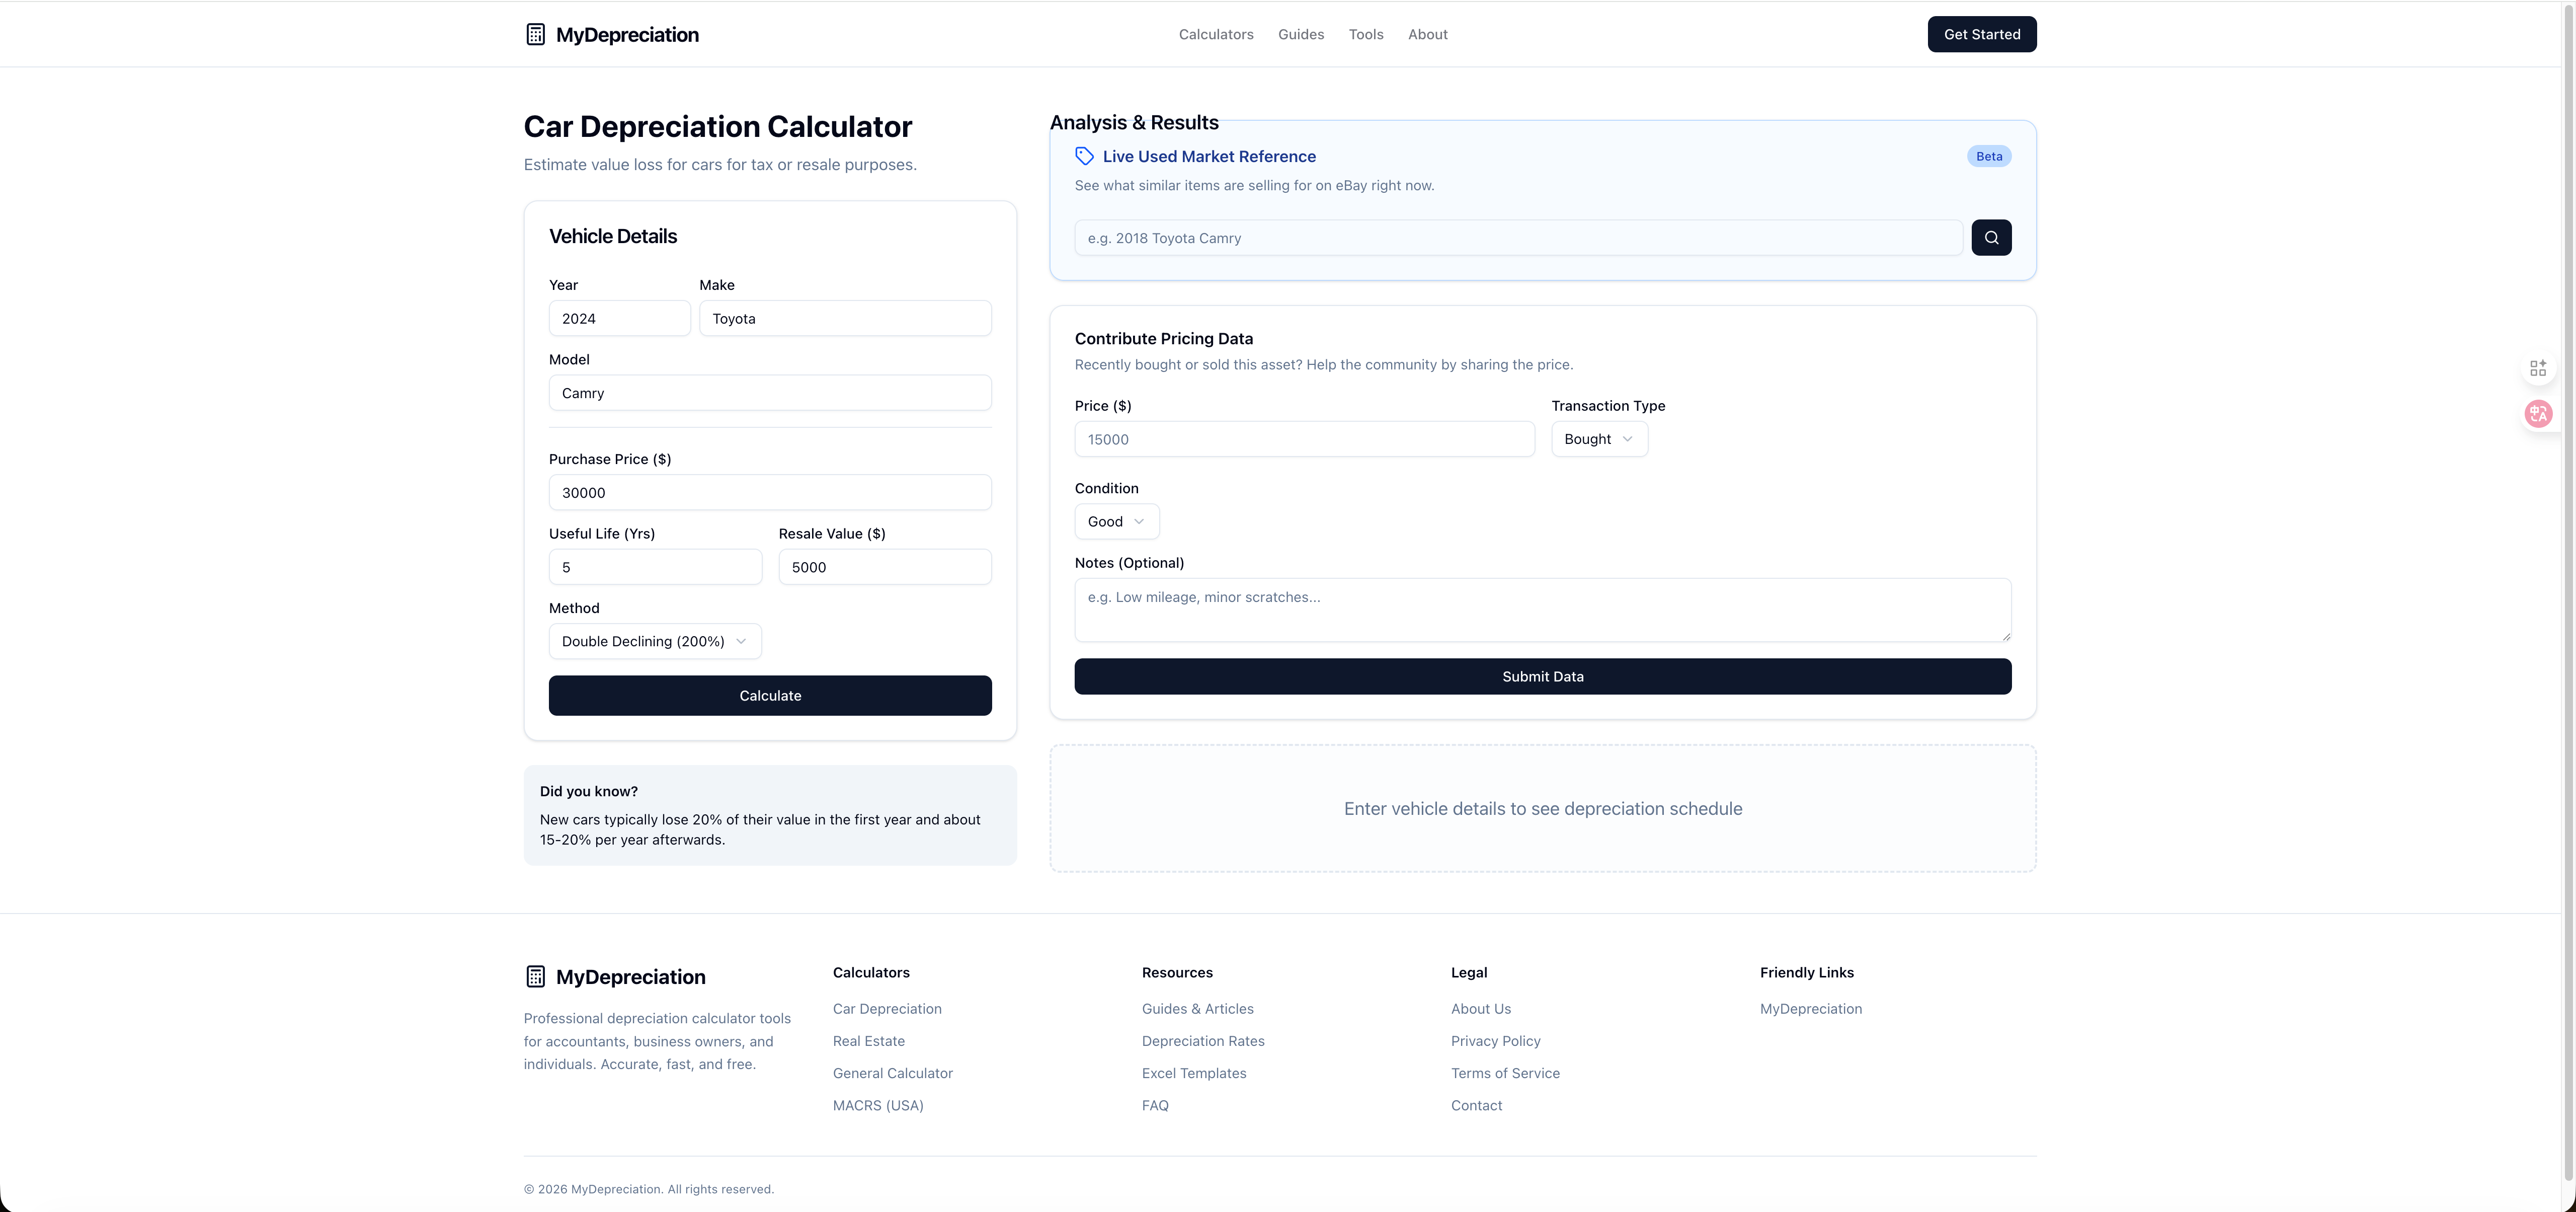Click the pink translation icon on right edge

(2539, 413)
